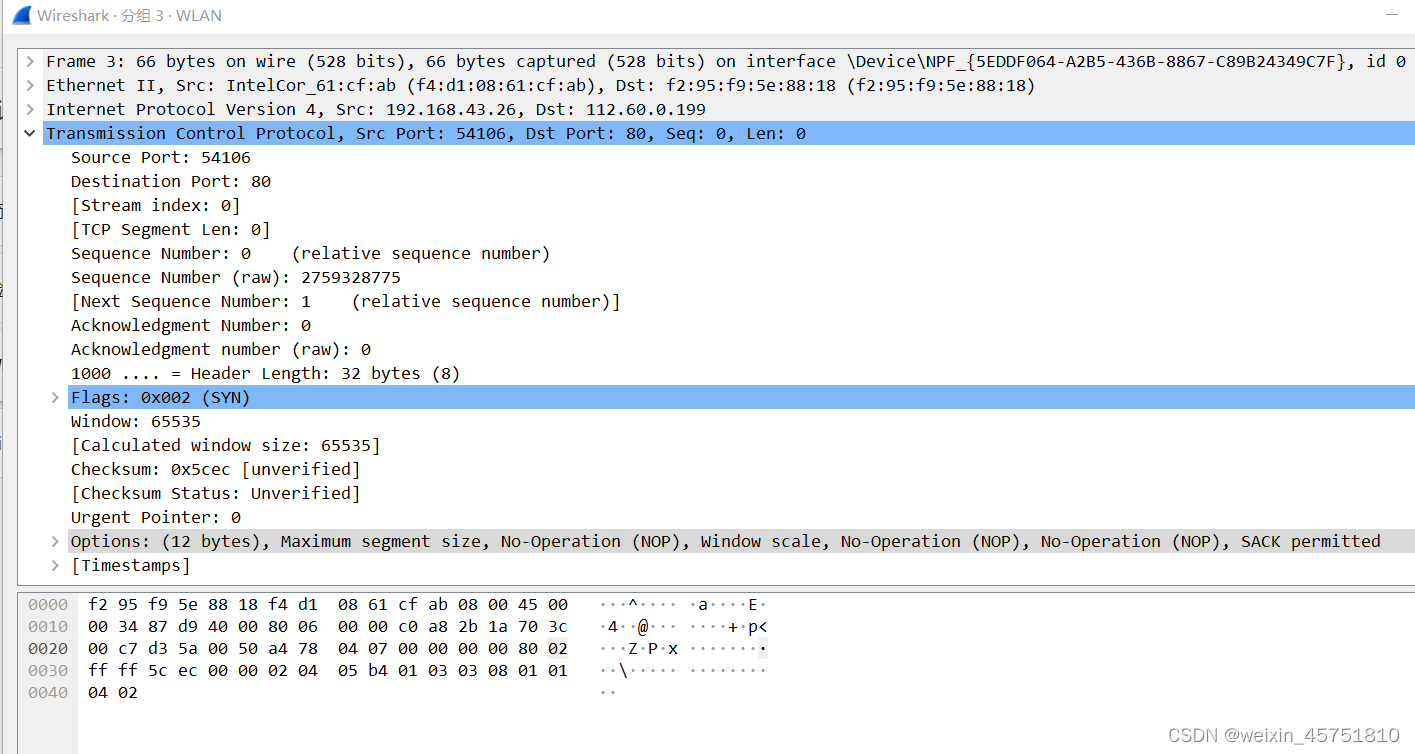The image size is (1415, 754).
Task: Click hex offset 0030 label
Action: [48, 670]
